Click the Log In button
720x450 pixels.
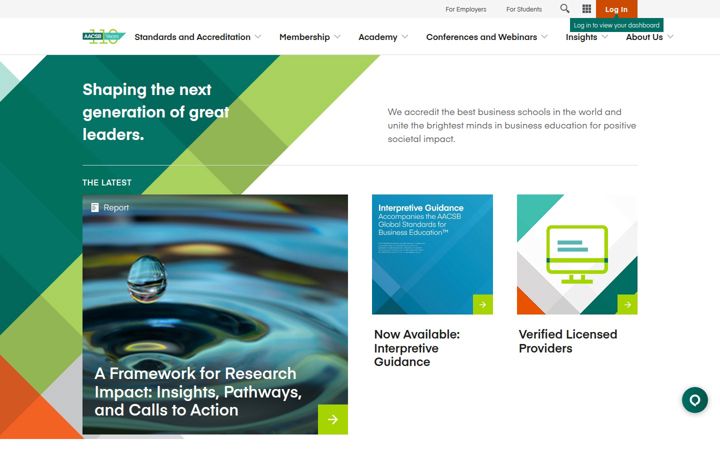(616, 9)
